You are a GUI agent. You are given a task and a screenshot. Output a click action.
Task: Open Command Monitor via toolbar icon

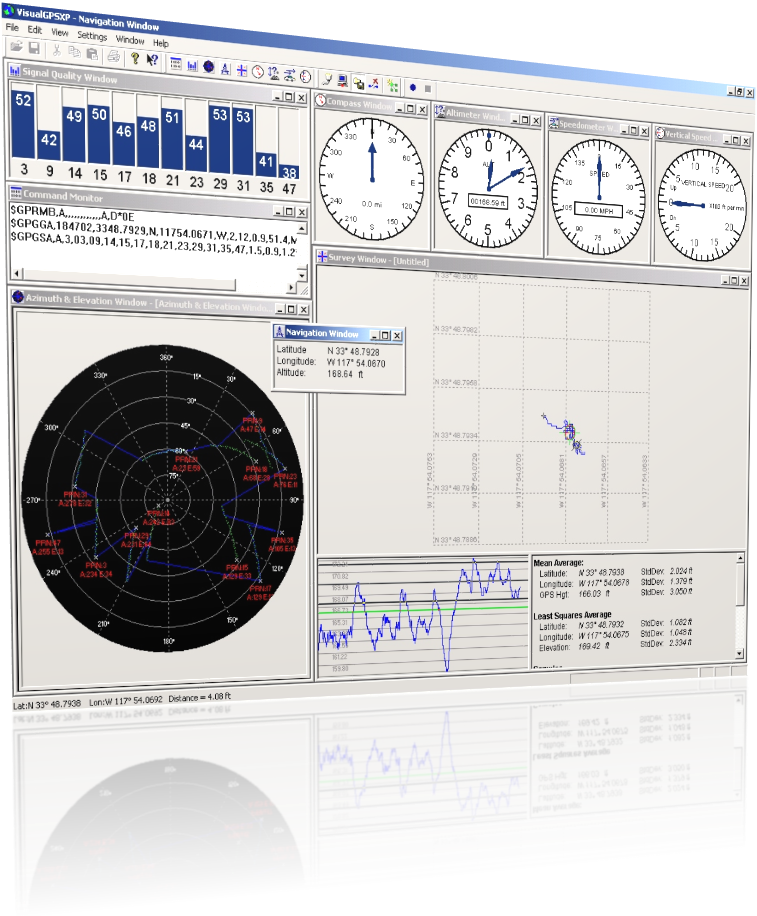(x=175, y=64)
